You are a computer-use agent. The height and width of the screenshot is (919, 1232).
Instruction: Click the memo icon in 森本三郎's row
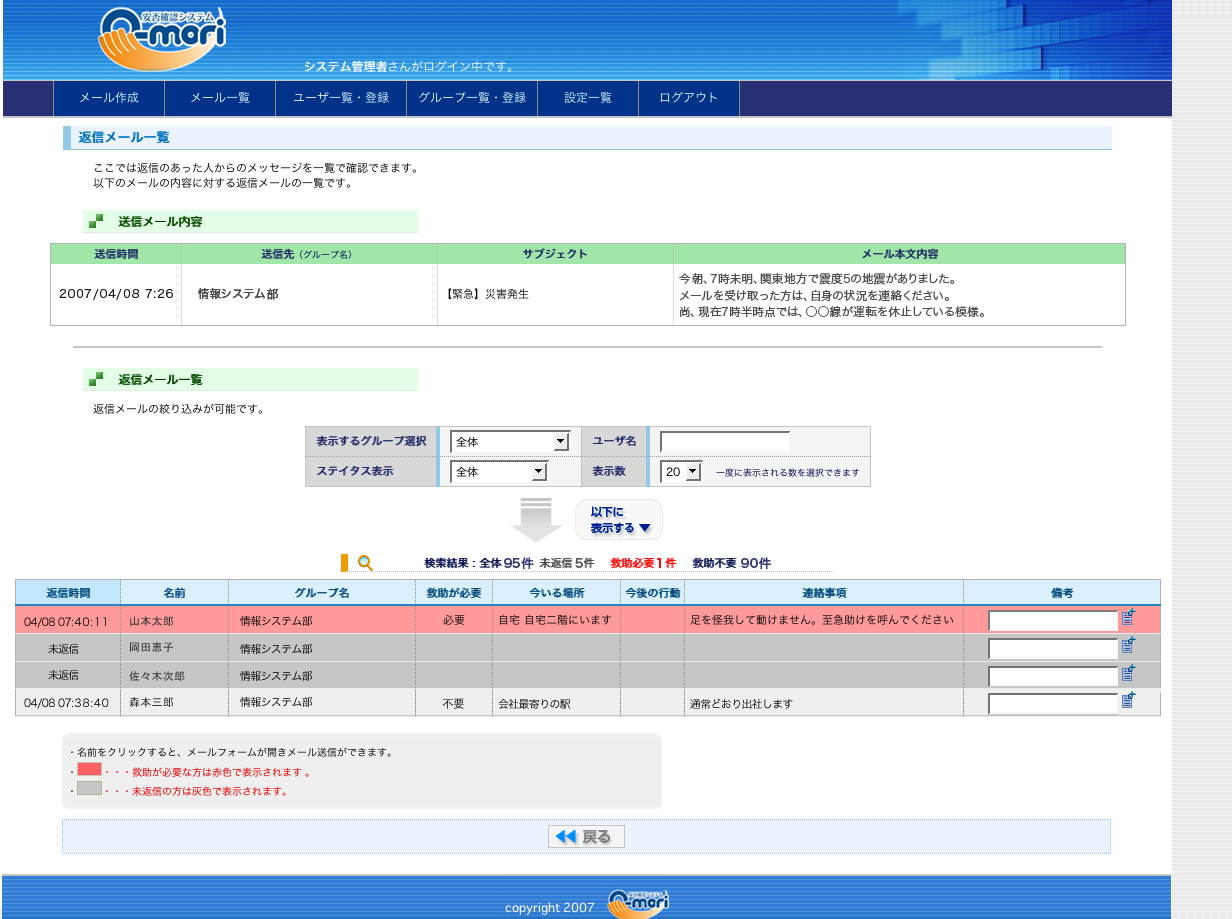pyautogui.click(x=1128, y=701)
